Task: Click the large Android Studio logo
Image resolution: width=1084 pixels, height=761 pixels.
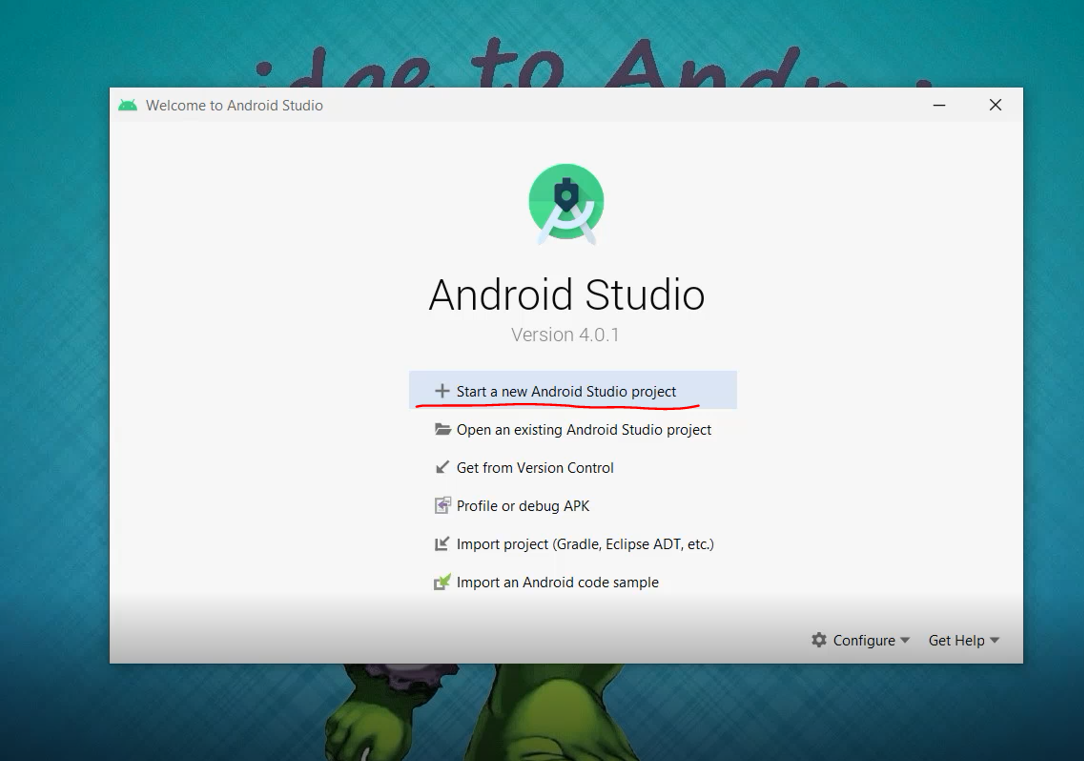Action: click(566, 204)
